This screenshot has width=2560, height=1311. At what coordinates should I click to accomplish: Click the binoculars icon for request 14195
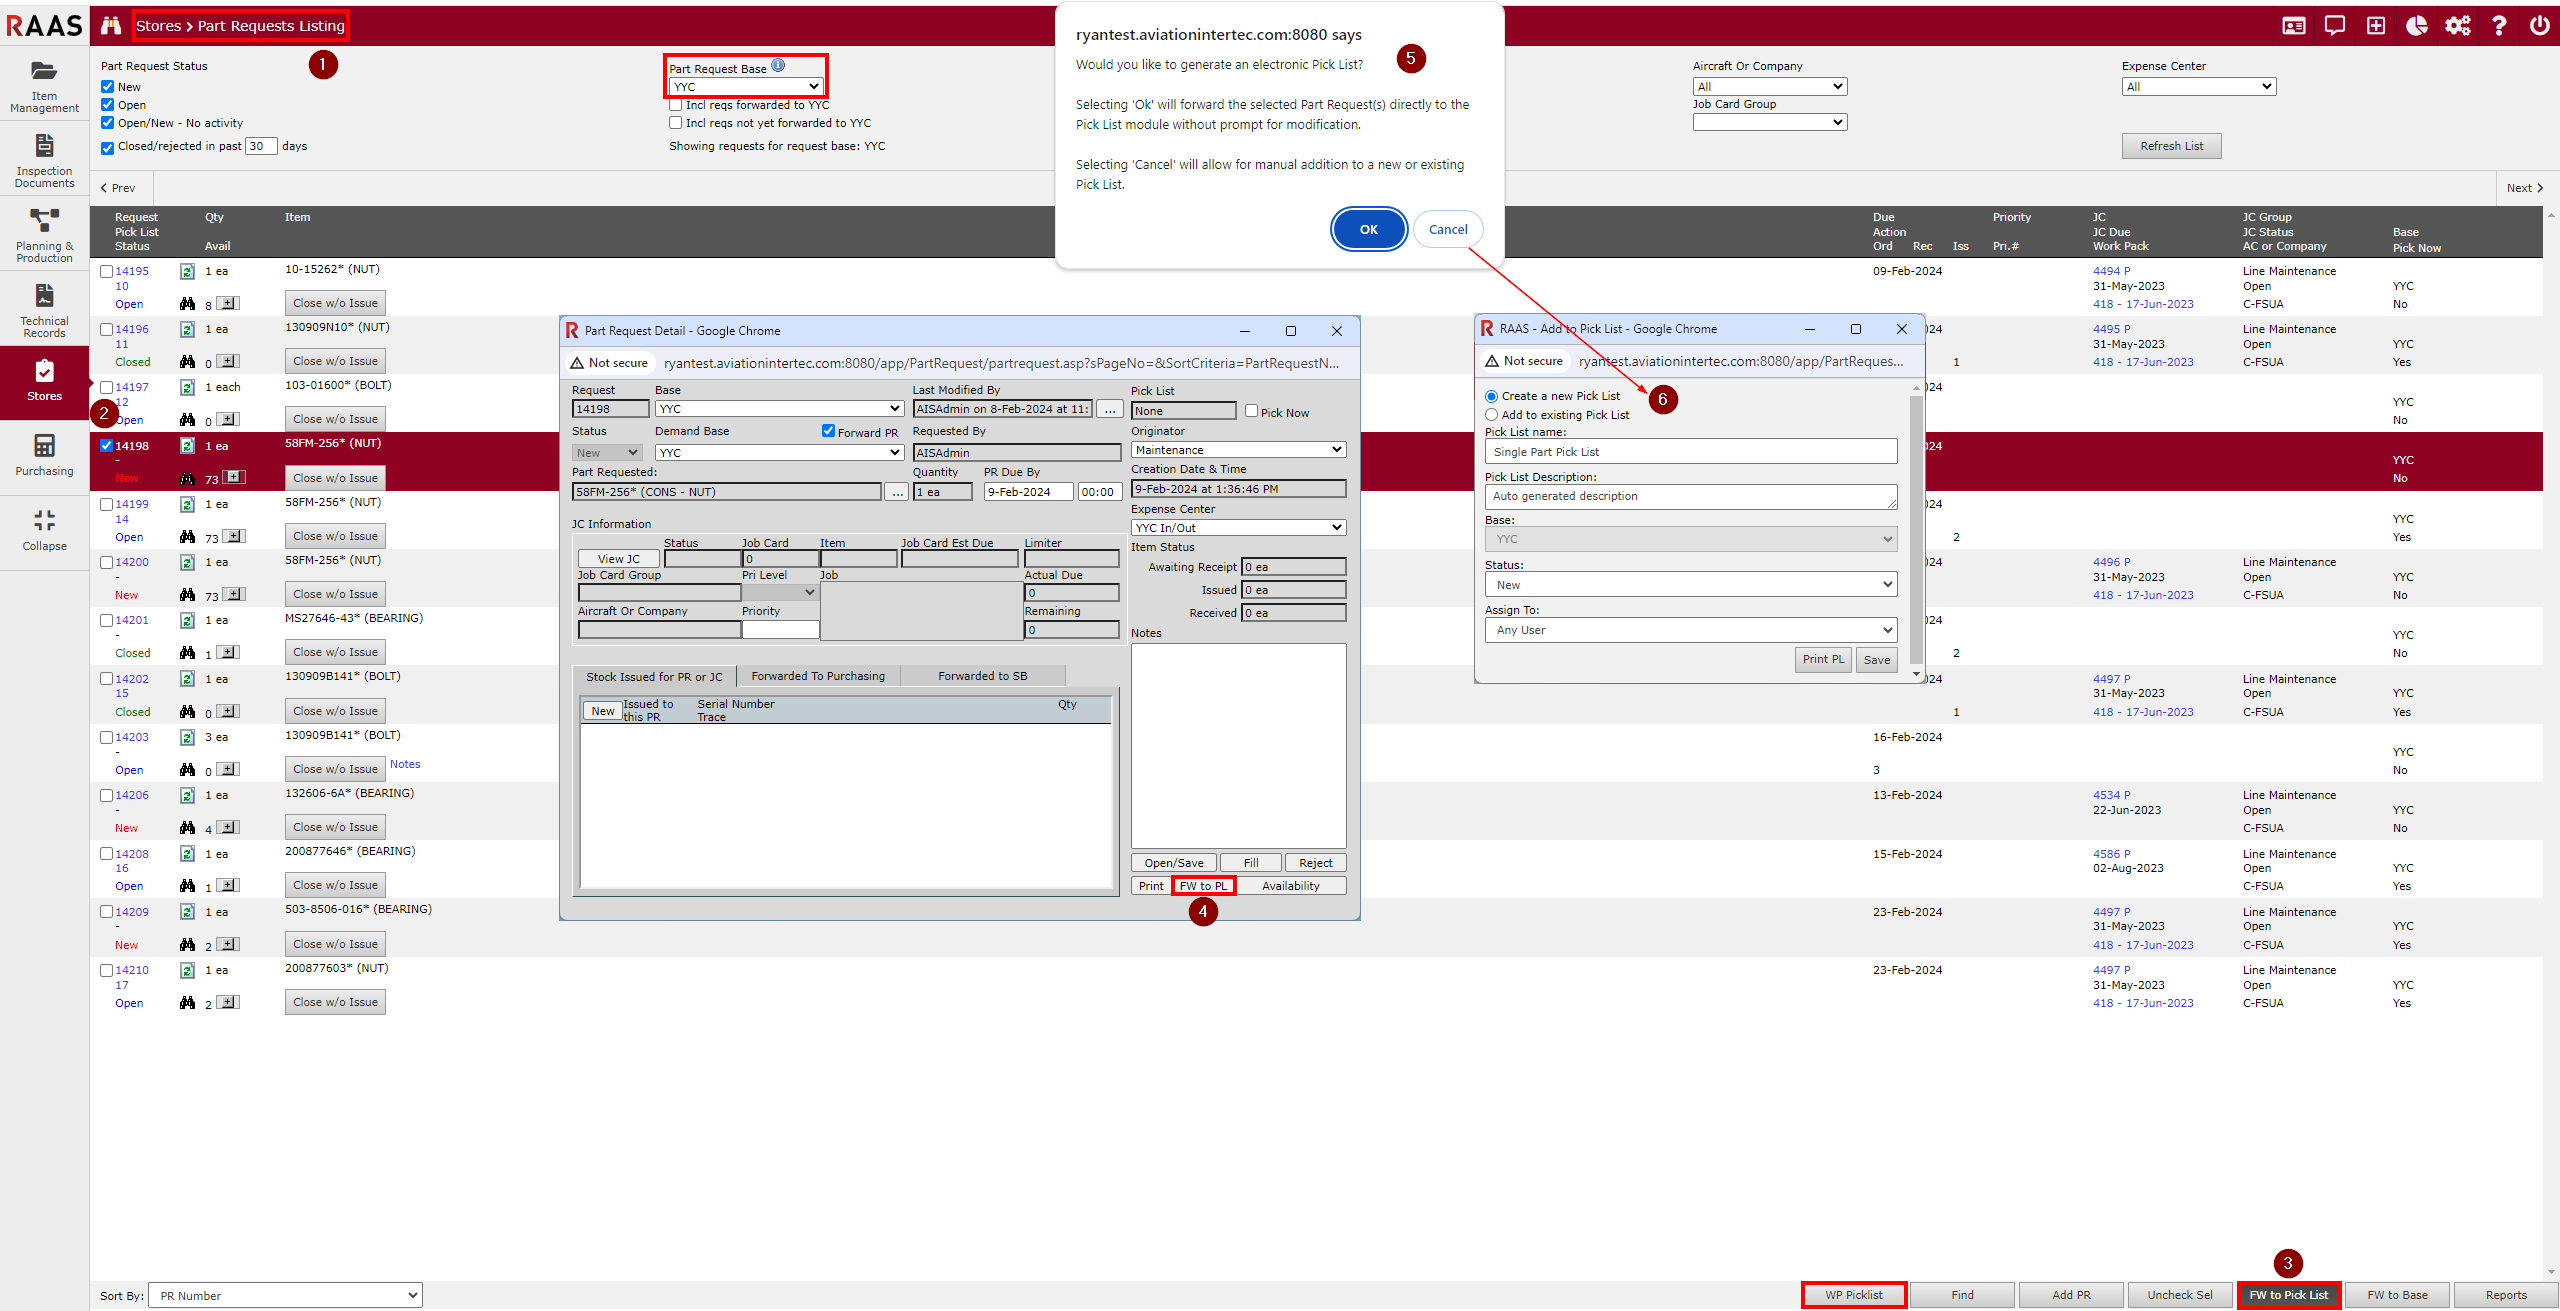[187, 303]
